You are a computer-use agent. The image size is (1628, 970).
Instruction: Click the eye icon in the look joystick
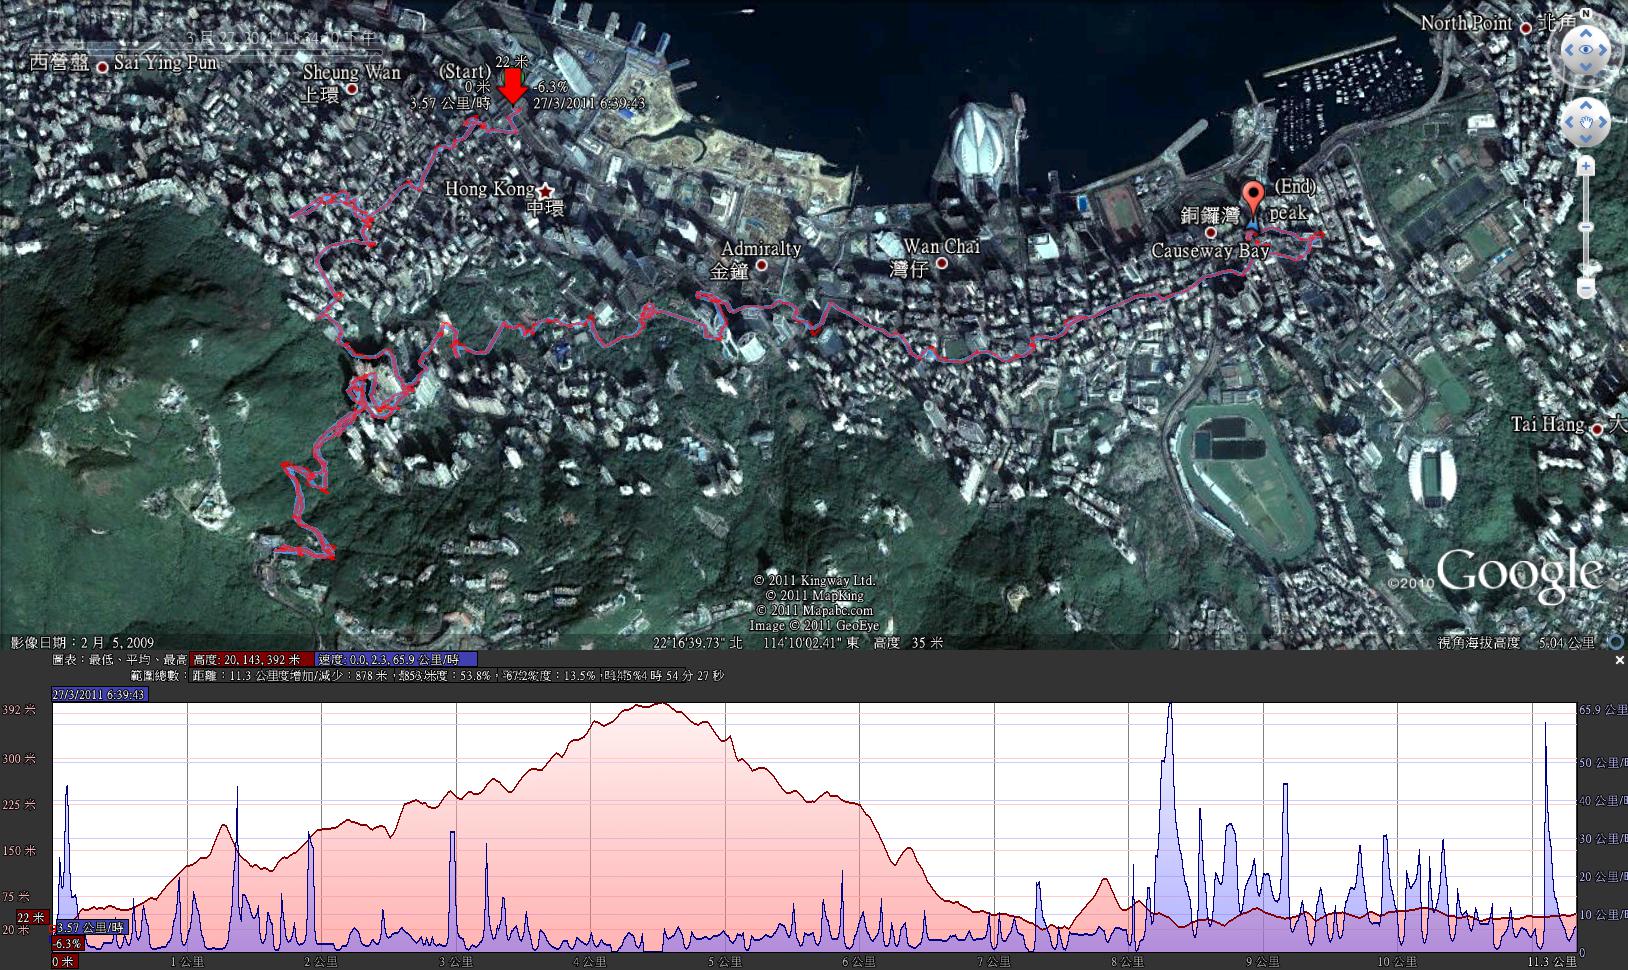(x=1585, y=49)
